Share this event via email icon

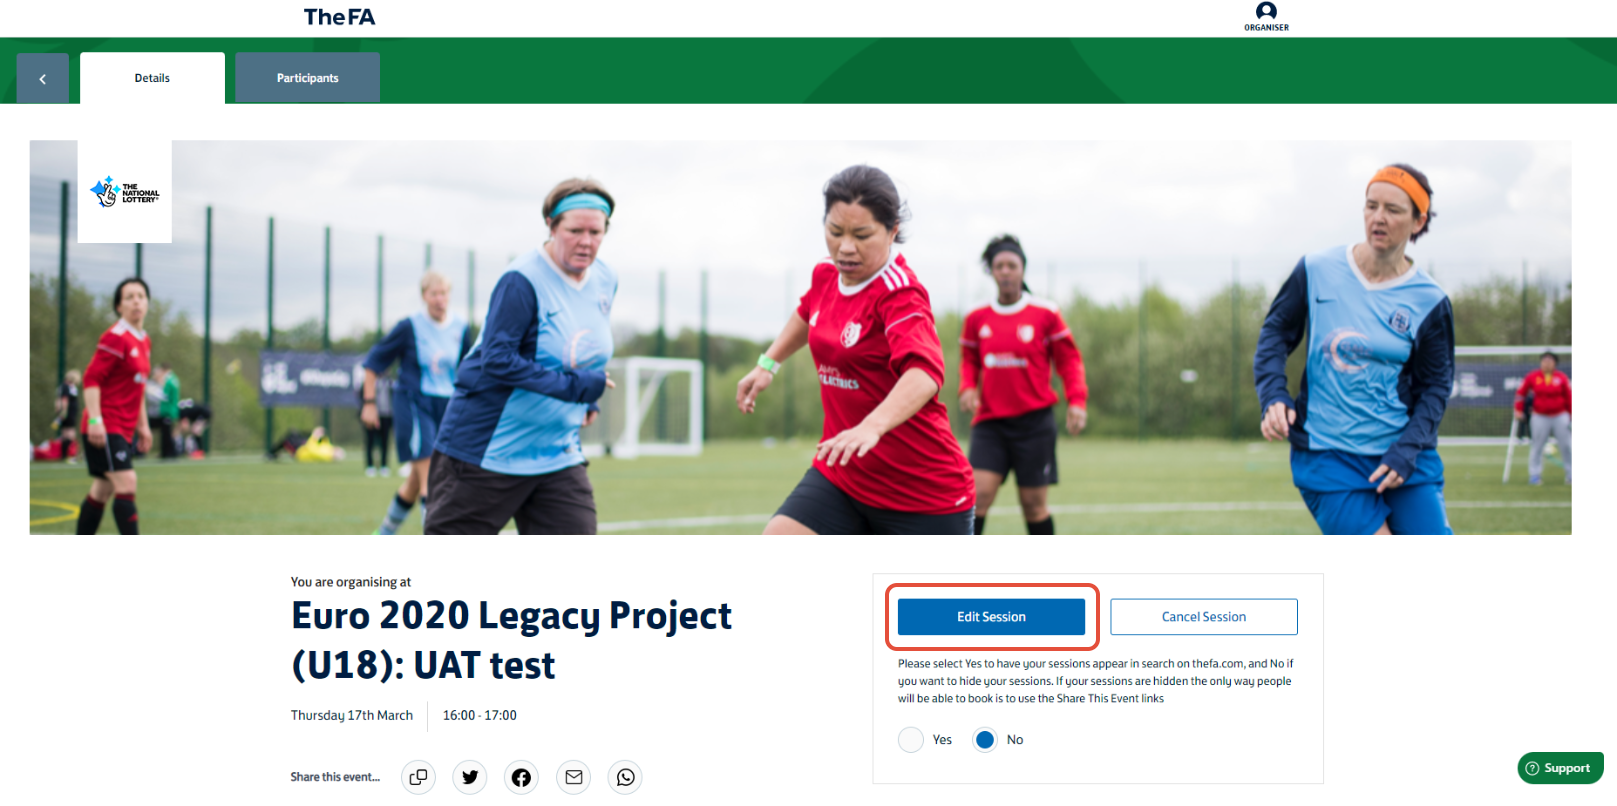tap(573, 777)
